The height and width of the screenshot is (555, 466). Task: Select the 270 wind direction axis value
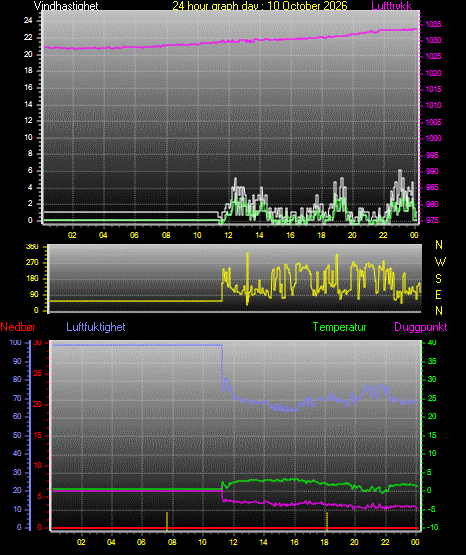tap(32, 263)
